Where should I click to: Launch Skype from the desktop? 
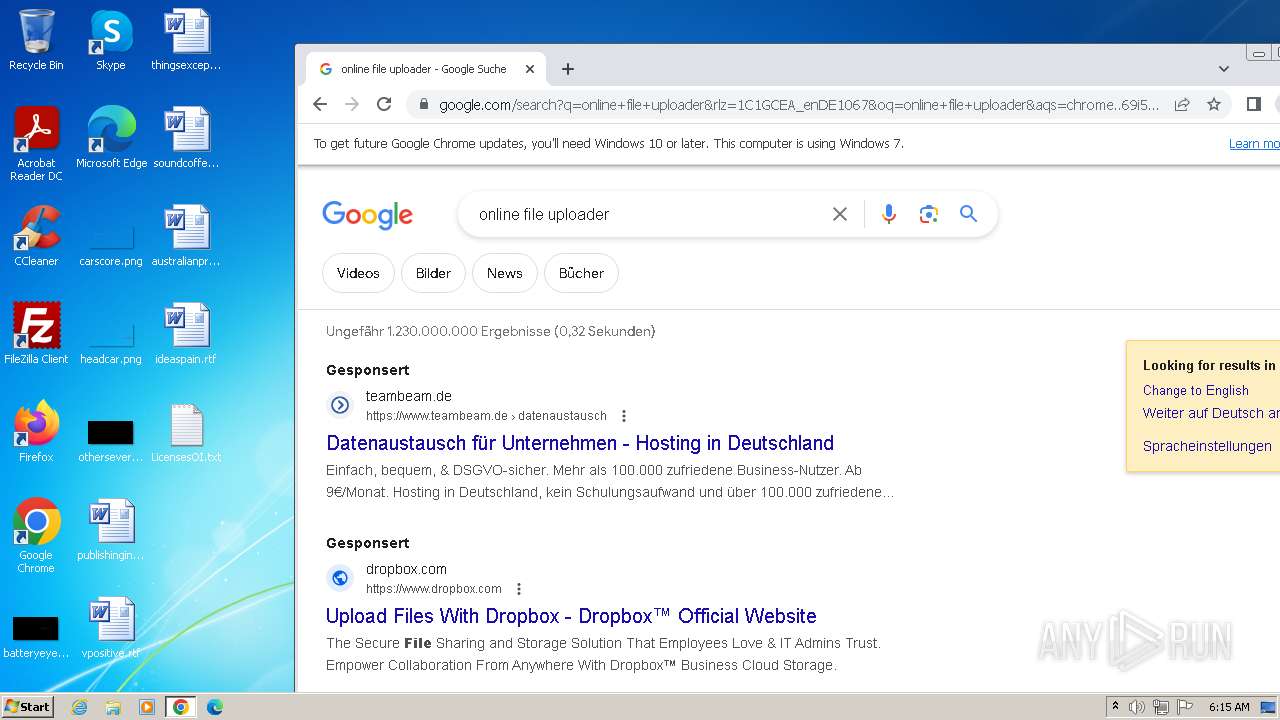pyautogui.click(x=111, y=40)
